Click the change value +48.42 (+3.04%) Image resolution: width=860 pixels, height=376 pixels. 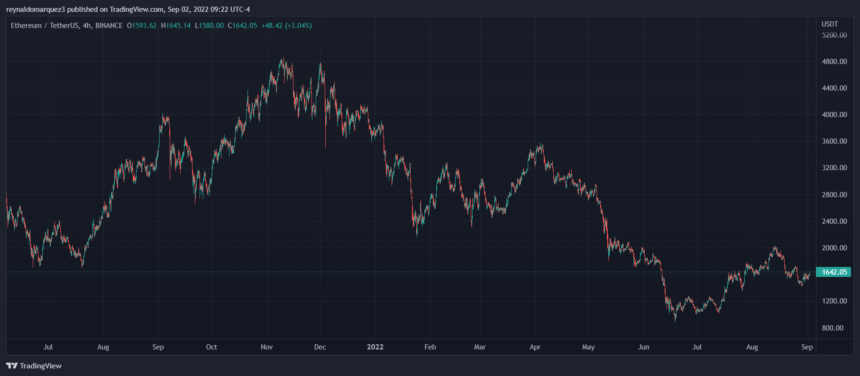(x=287, y=26)
